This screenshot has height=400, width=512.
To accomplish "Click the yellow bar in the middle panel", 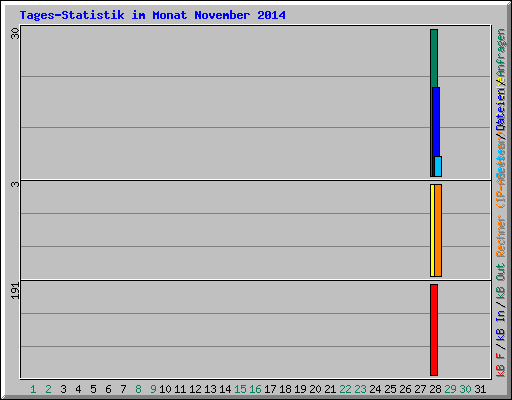I will [432, 230].
